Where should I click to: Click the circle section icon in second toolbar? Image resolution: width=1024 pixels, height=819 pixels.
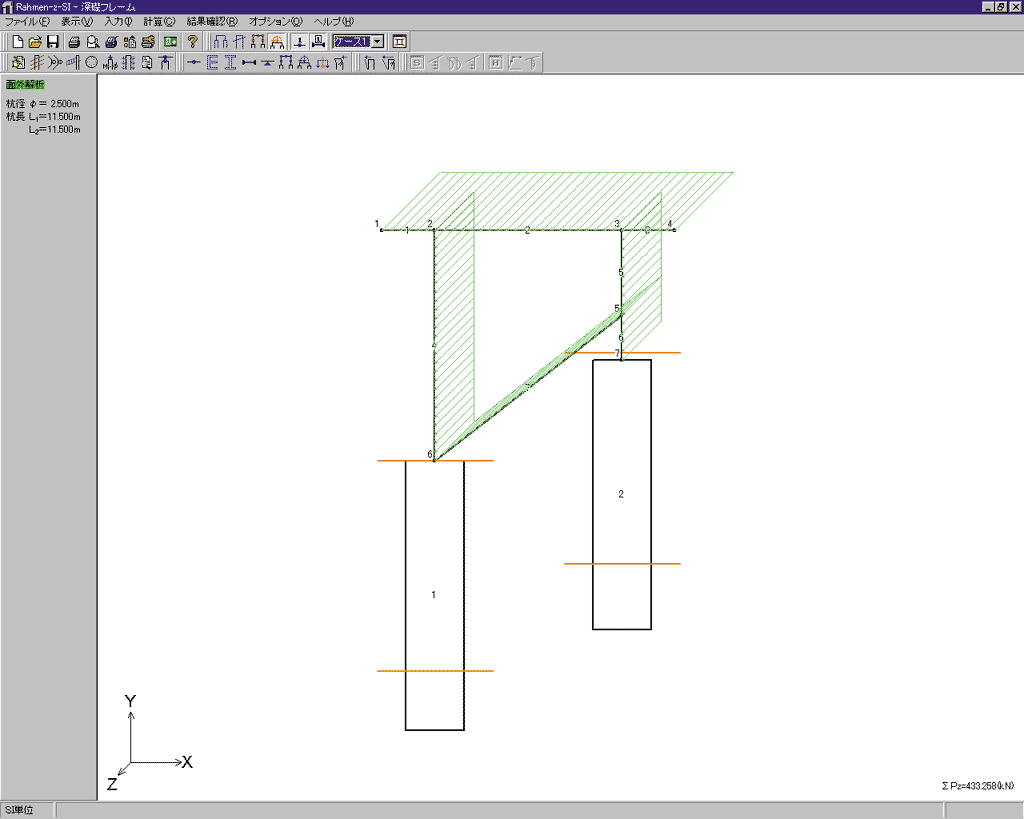tap(91, 63)
